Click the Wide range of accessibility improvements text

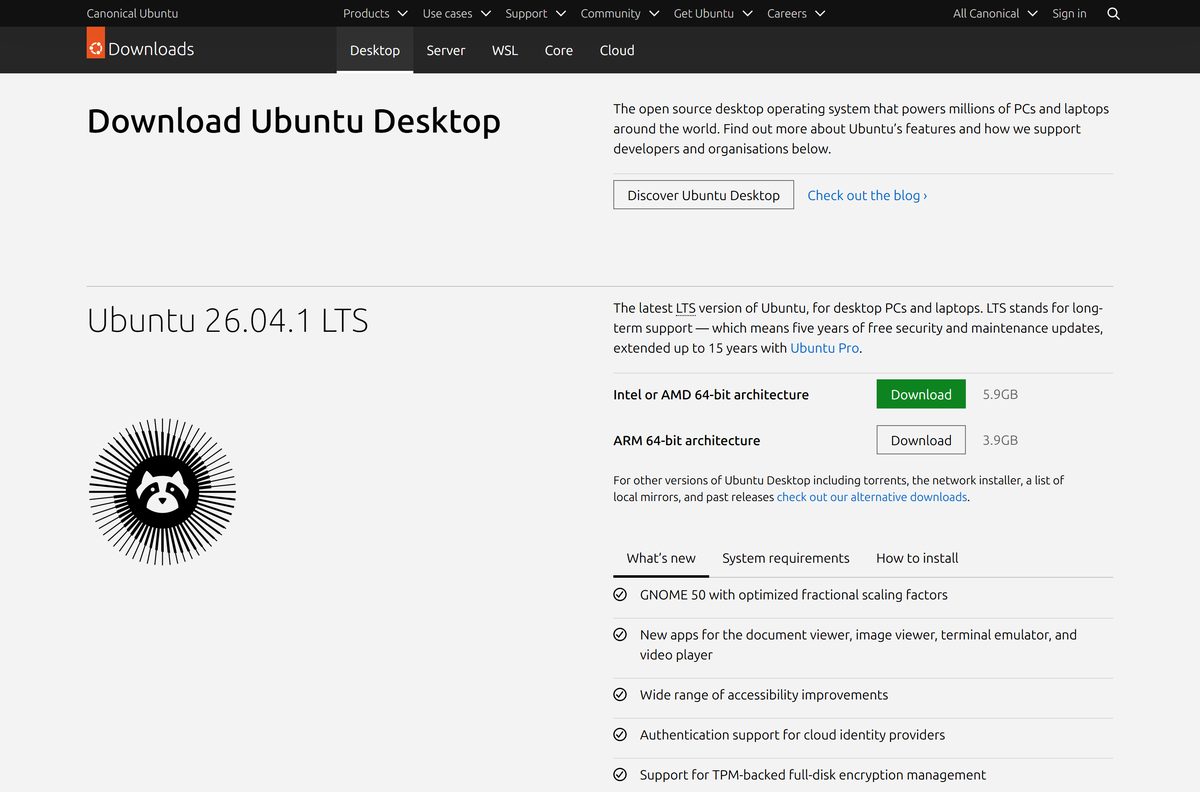764,694
